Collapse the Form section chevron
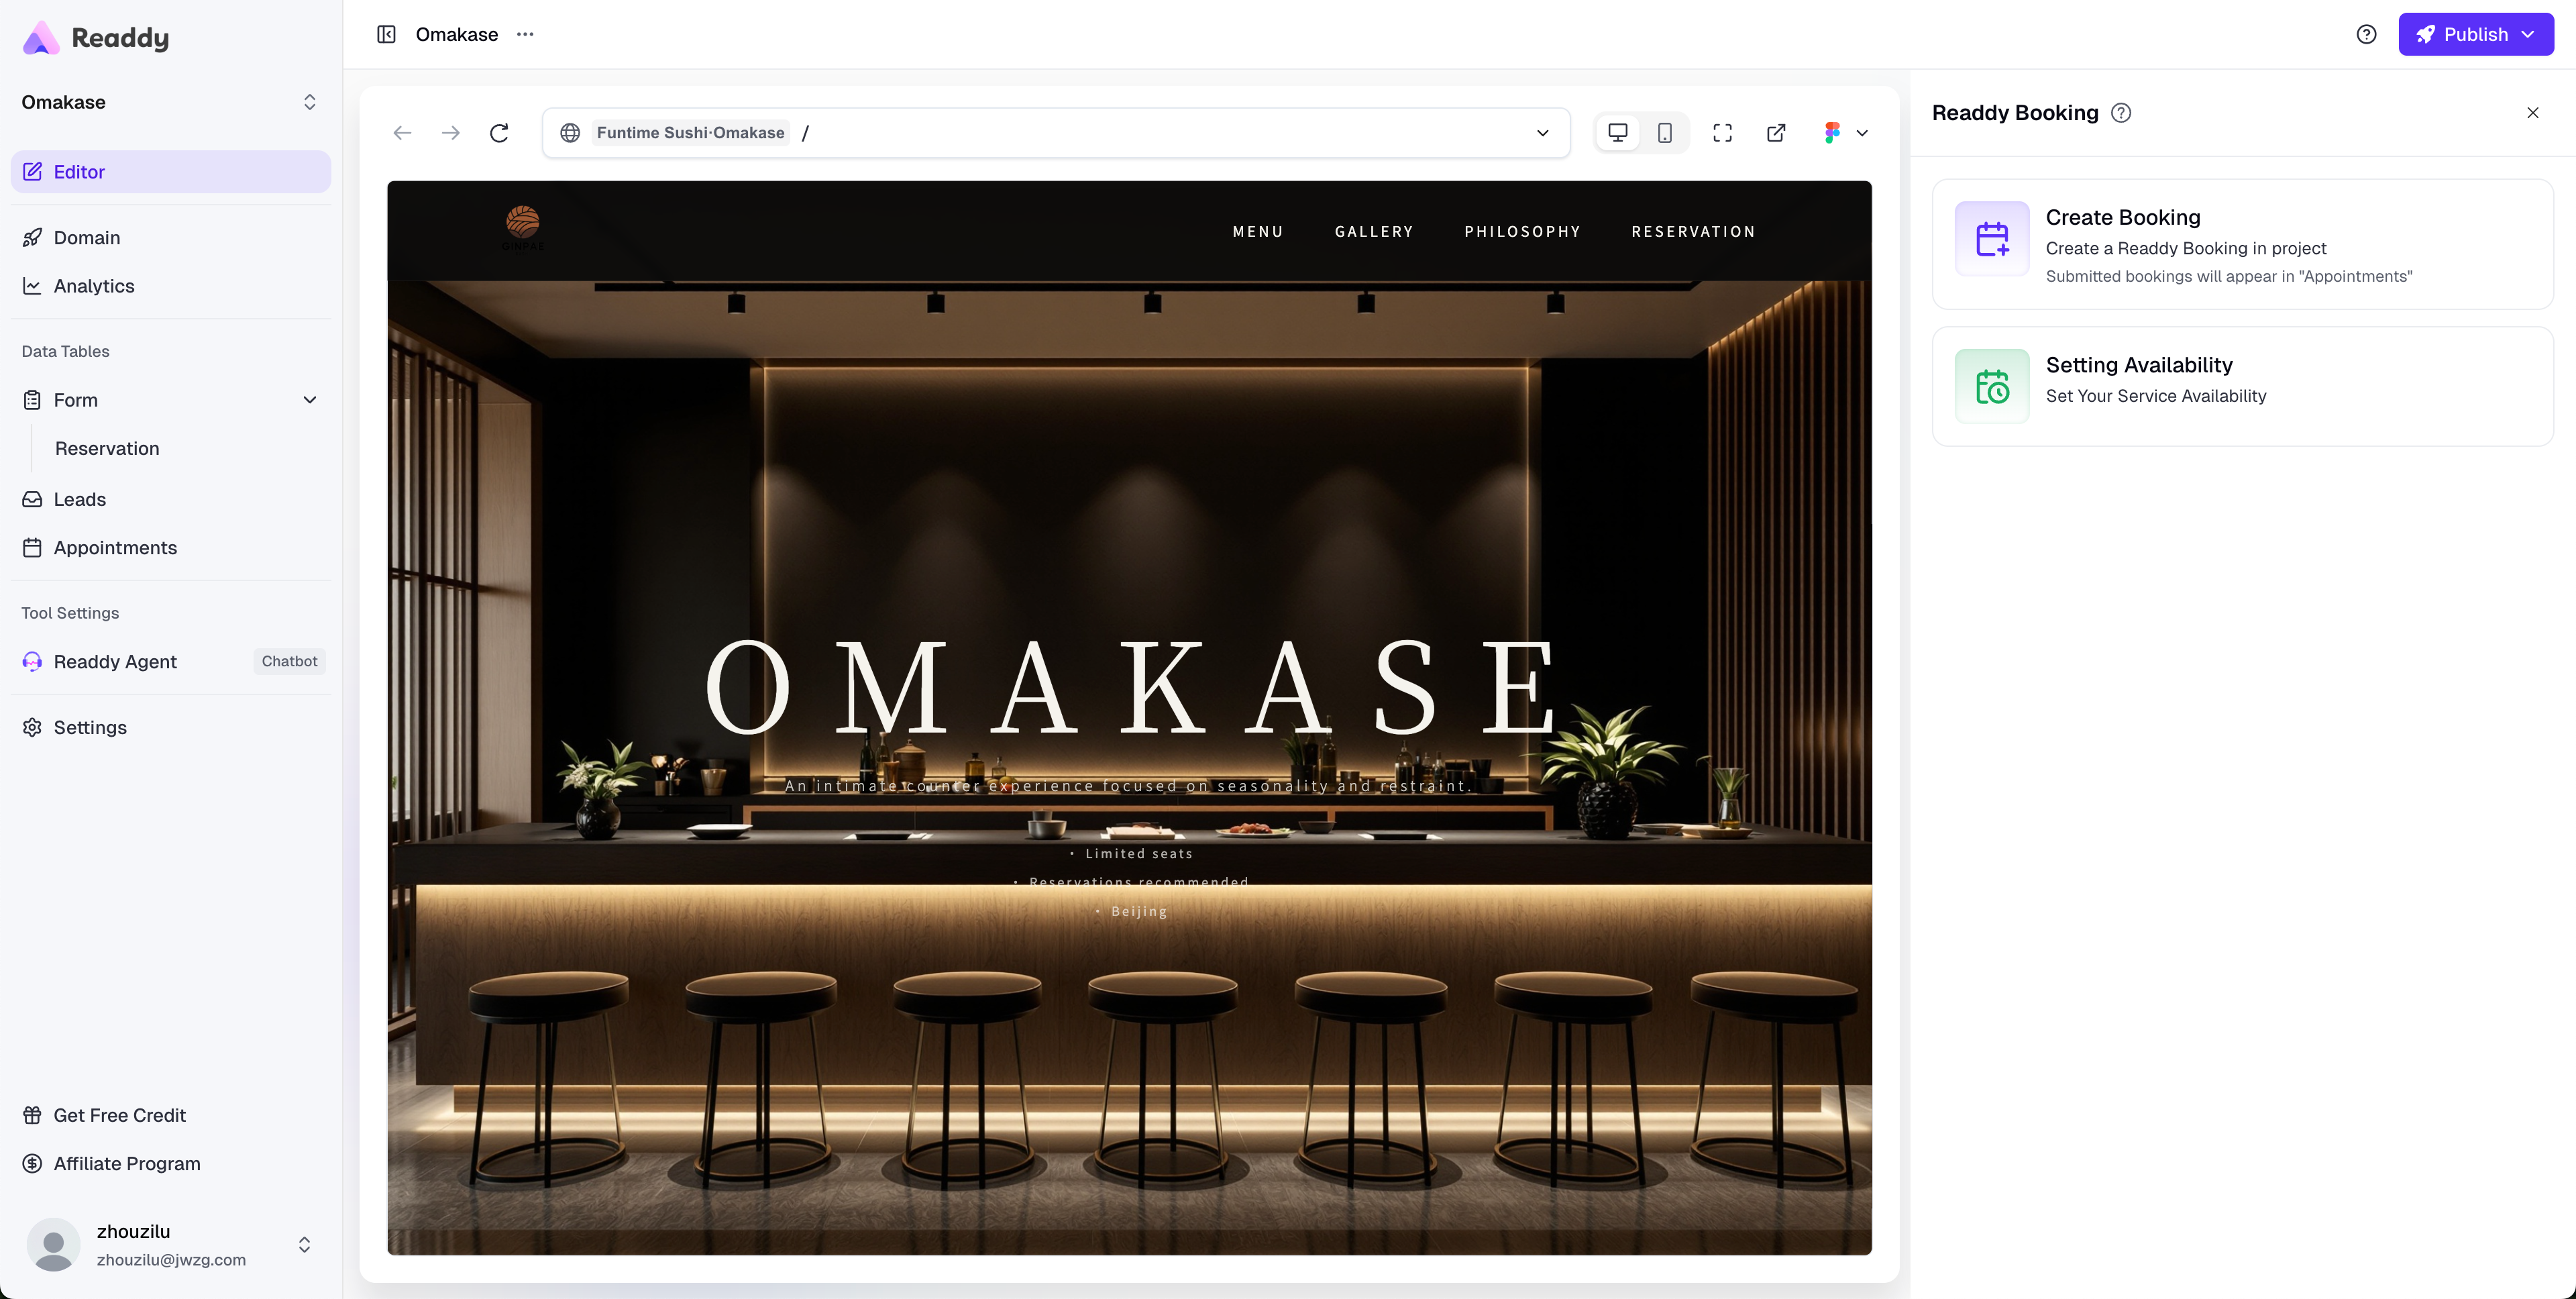This screenshot has height=1299, width=2576. click(x=310, y=400)
